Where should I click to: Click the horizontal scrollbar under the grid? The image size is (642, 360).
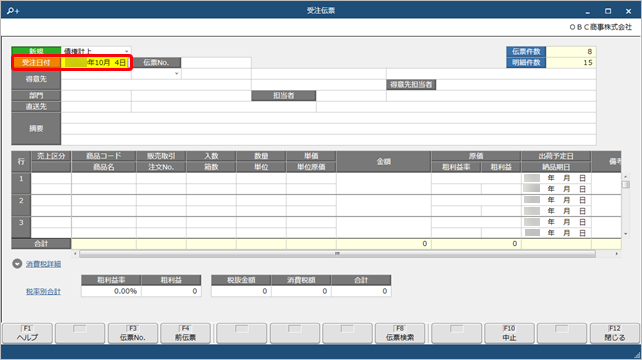[337, 254]
